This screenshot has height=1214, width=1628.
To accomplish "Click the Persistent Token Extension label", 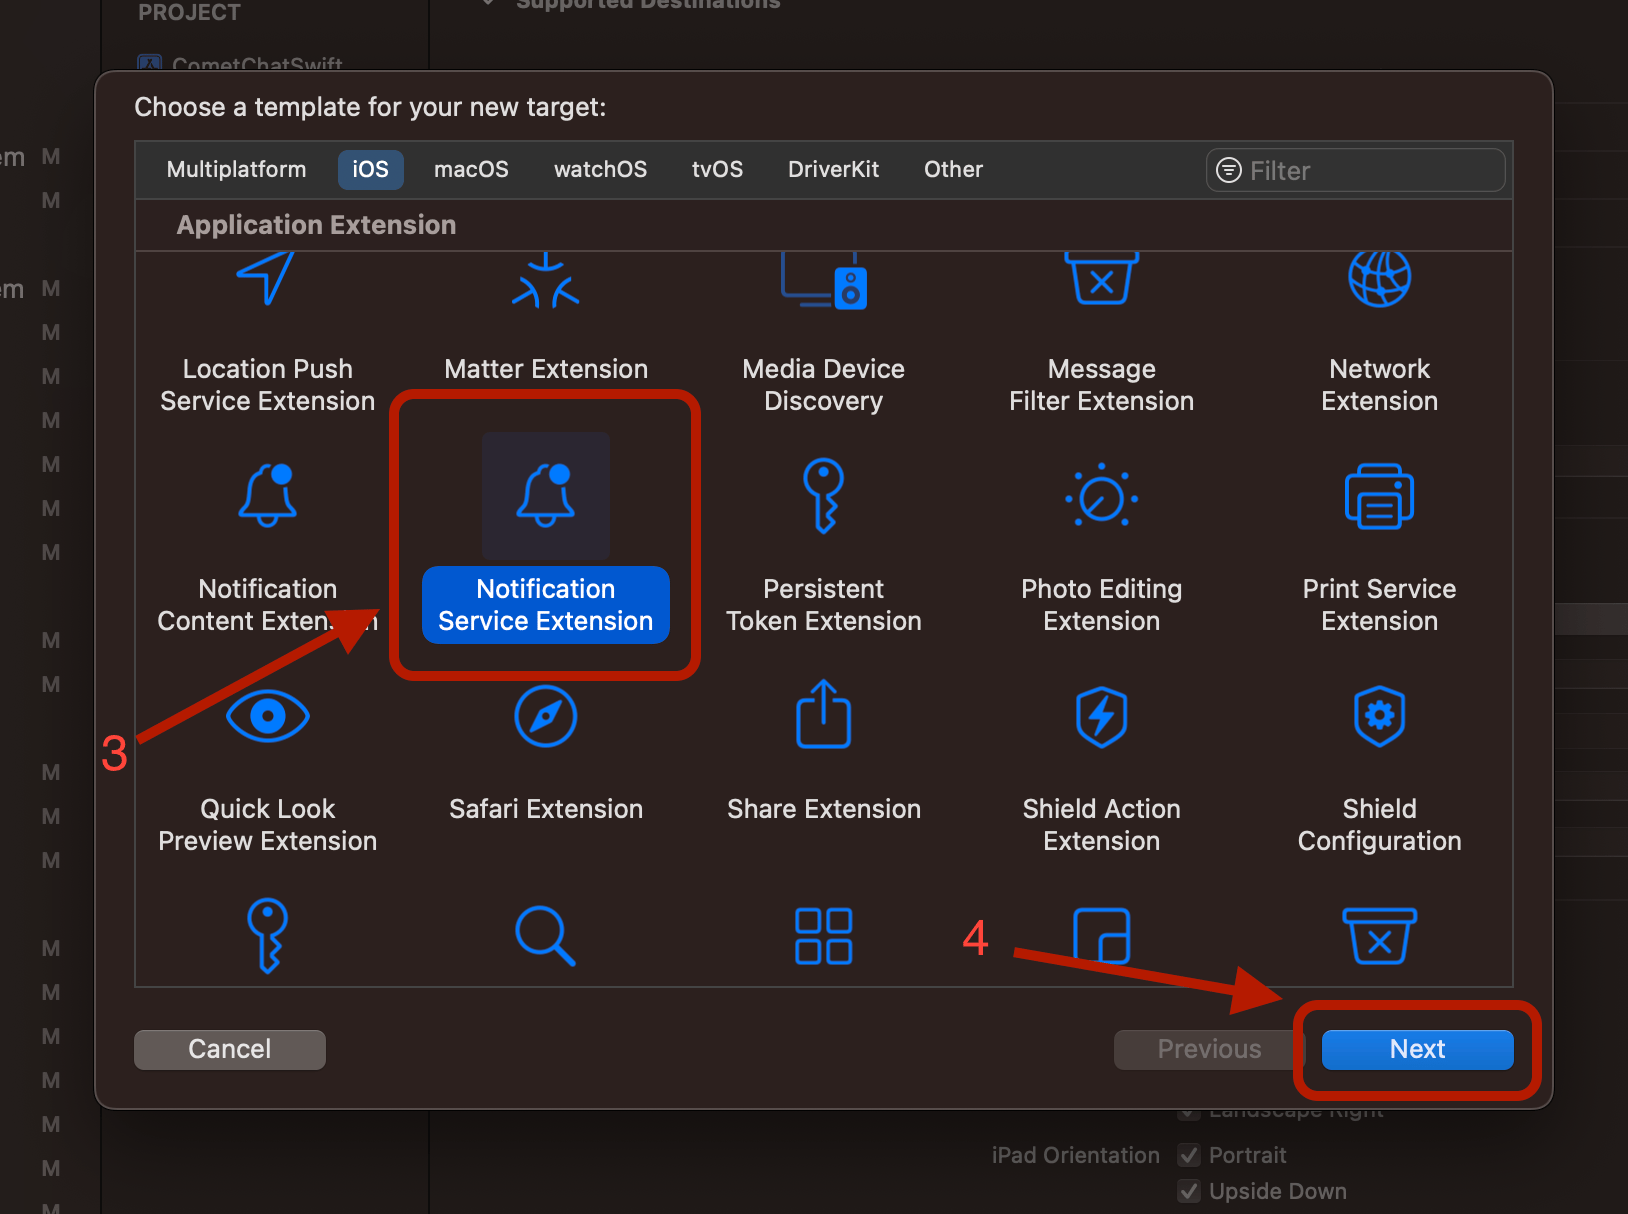I will point(824,605).
